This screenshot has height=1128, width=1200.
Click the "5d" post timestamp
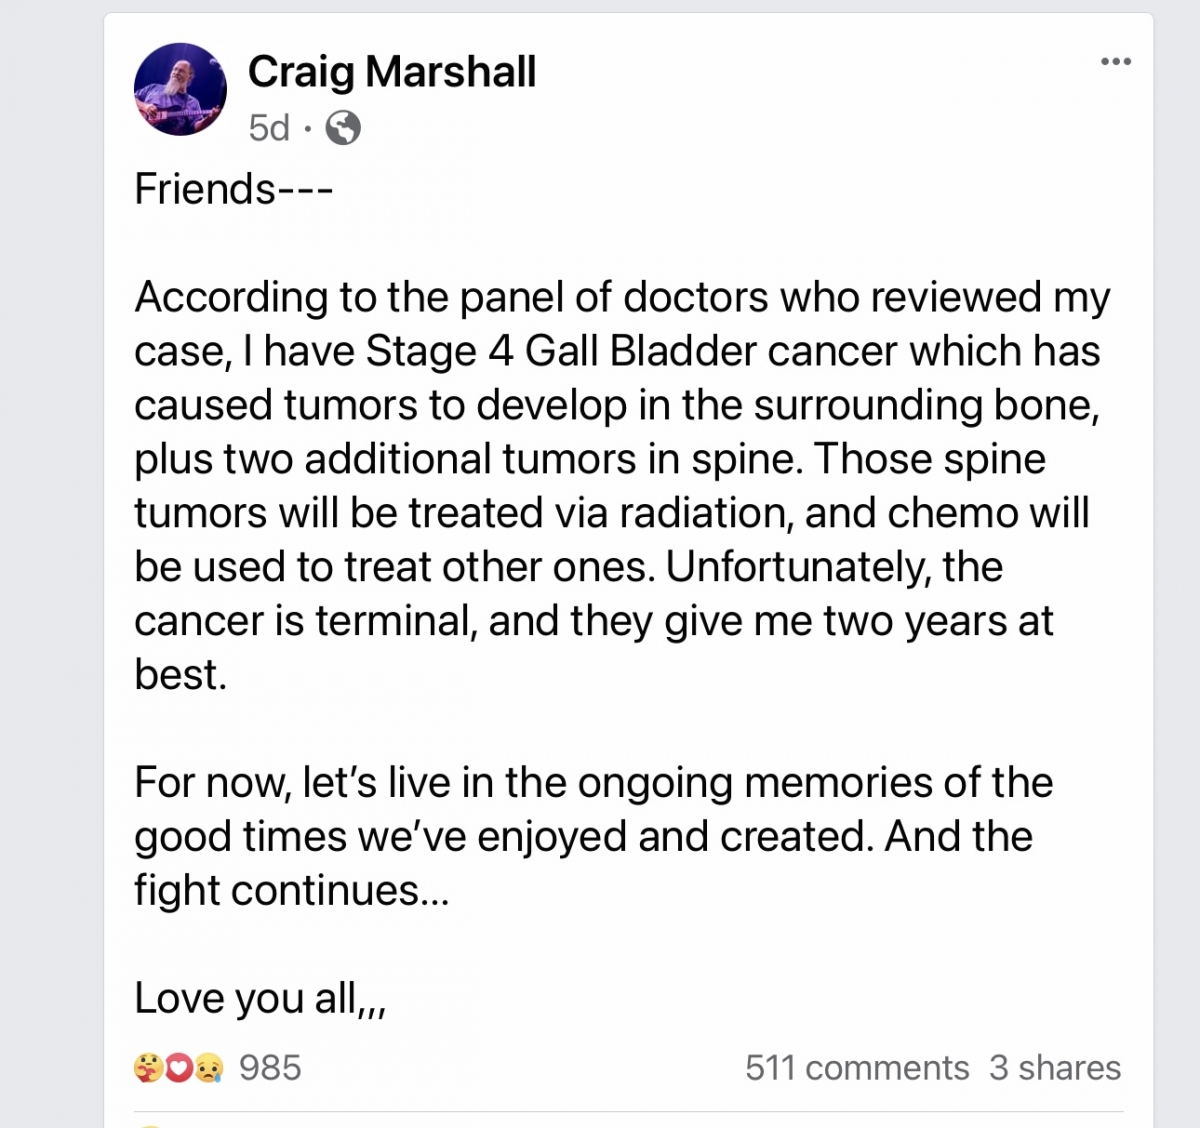coord(269,129)
